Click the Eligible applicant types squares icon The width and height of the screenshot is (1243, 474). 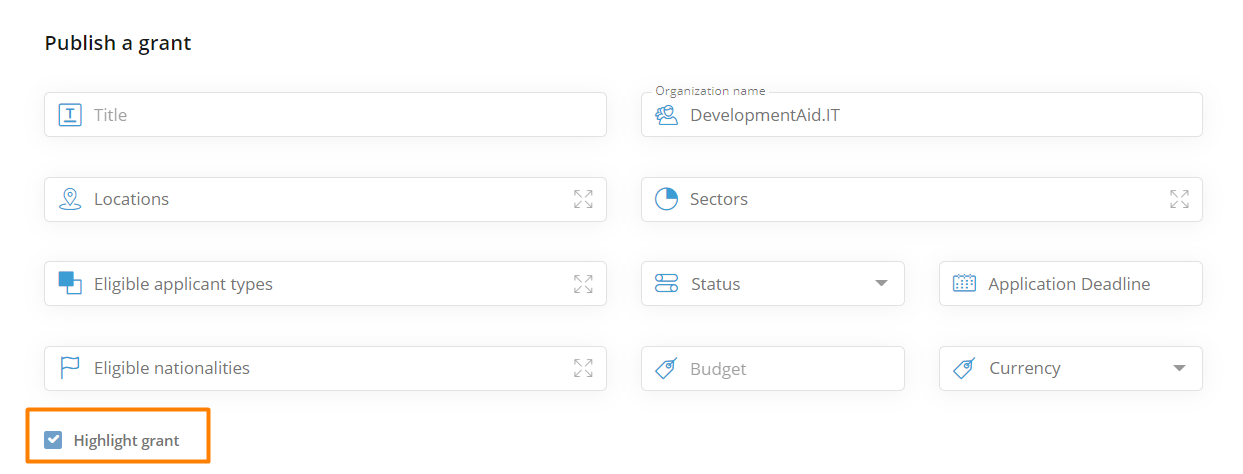tap(70, 283)
